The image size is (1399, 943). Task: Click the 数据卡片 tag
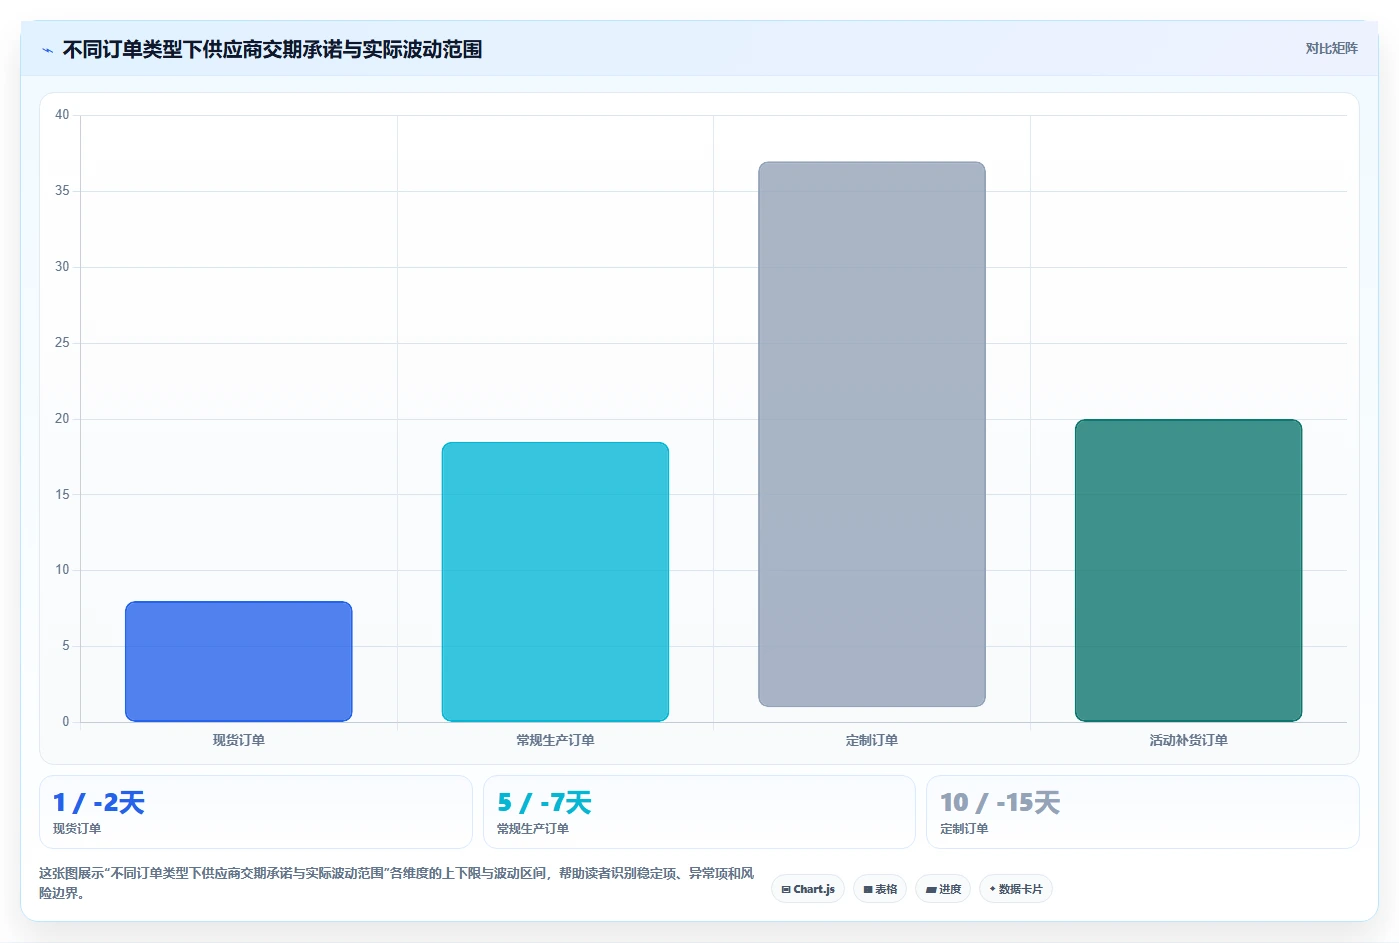pos(1016,889)
